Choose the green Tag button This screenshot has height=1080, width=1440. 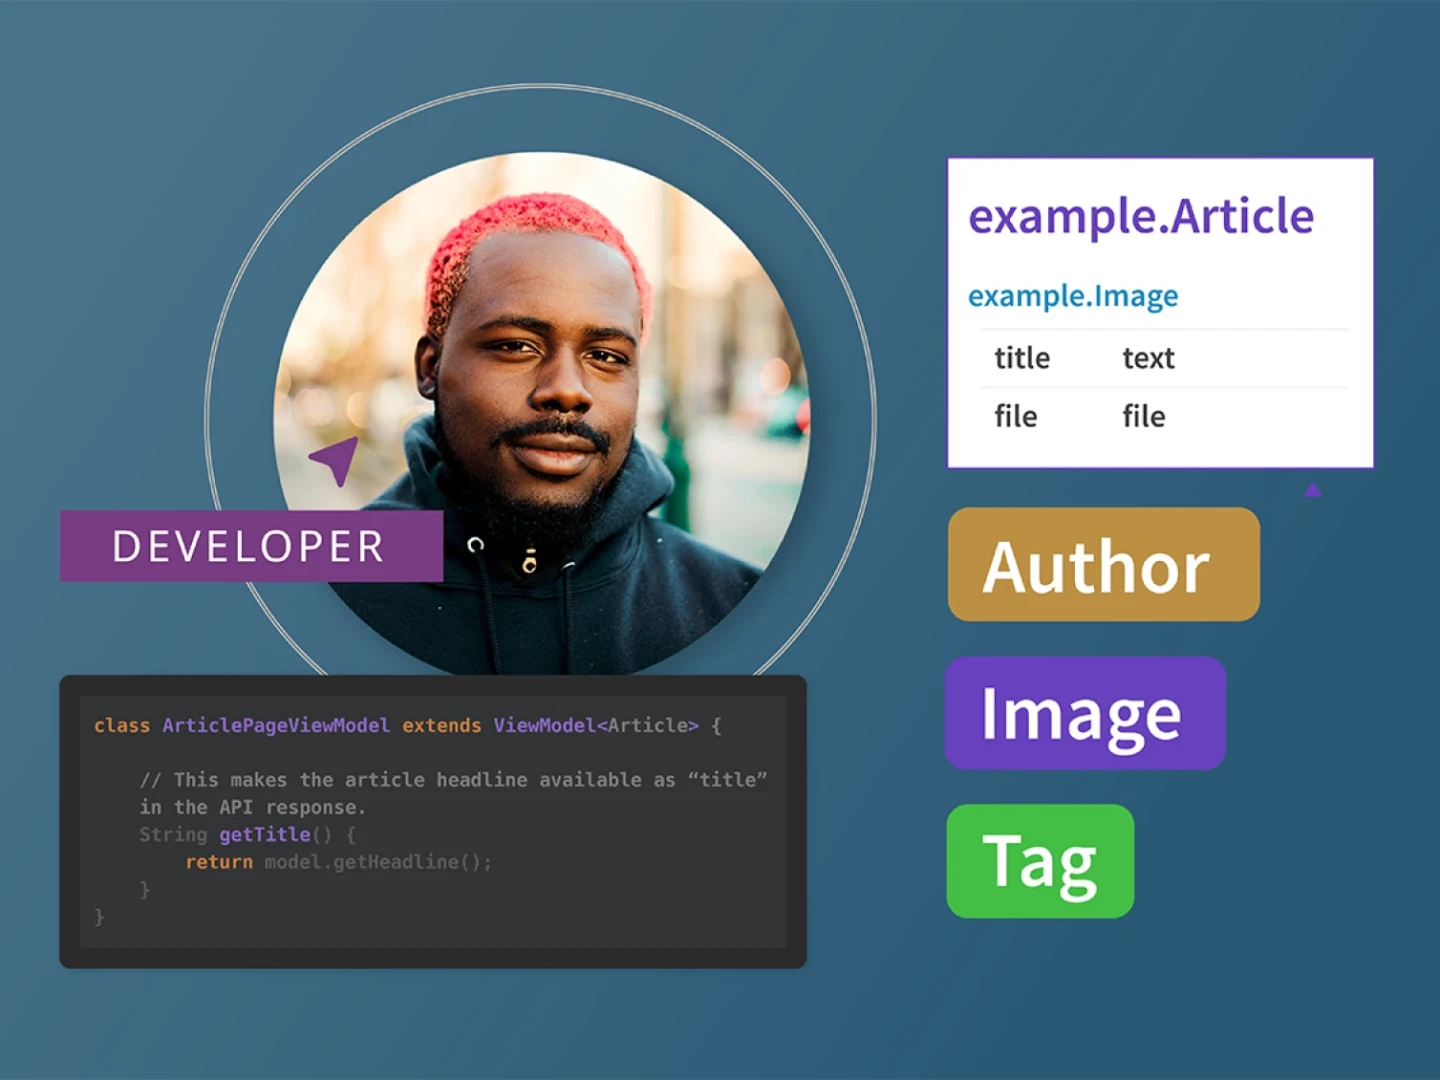click(1040, 861)
